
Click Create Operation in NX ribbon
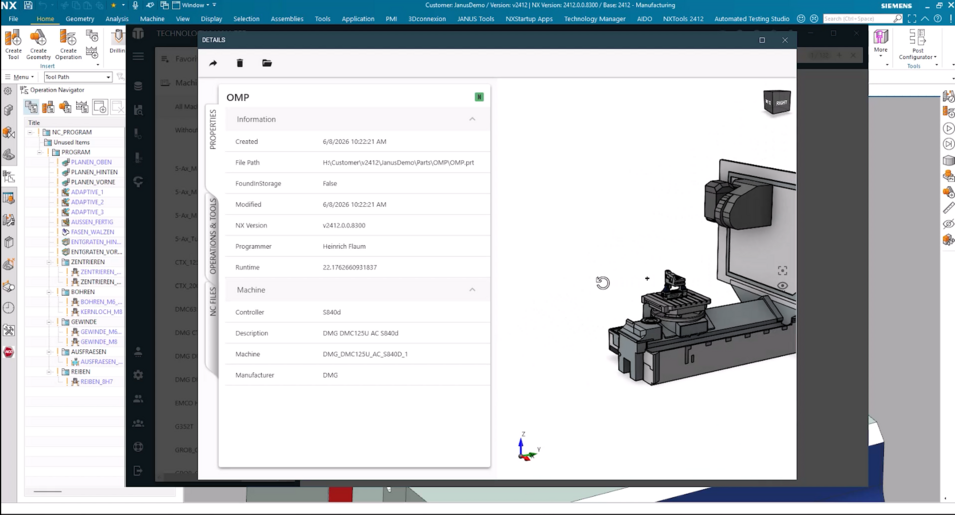tap(68, 45)
